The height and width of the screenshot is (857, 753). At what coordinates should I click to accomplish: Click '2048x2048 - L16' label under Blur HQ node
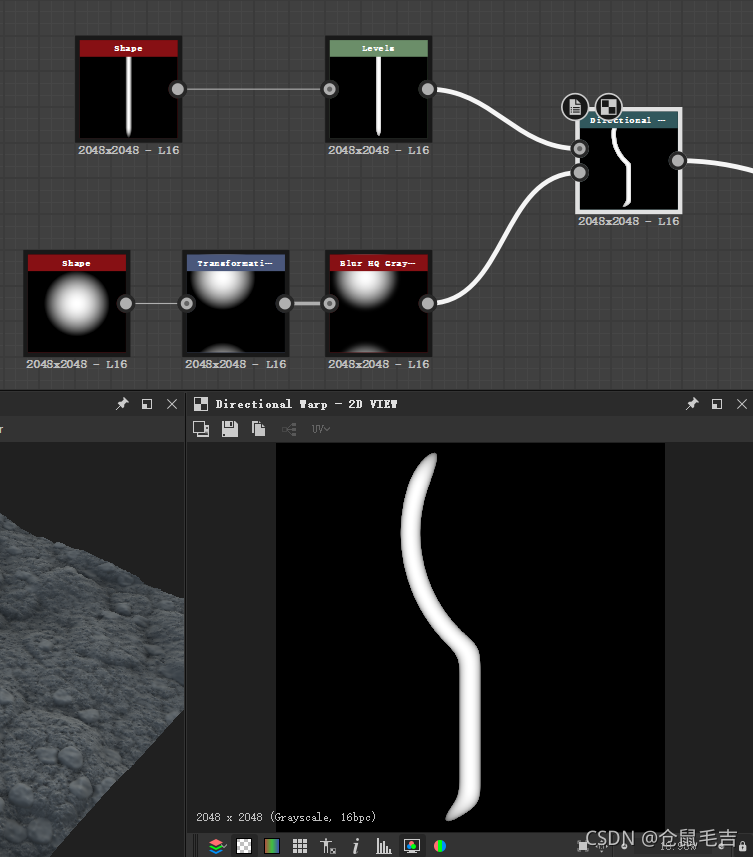click(x=379, y=364)
